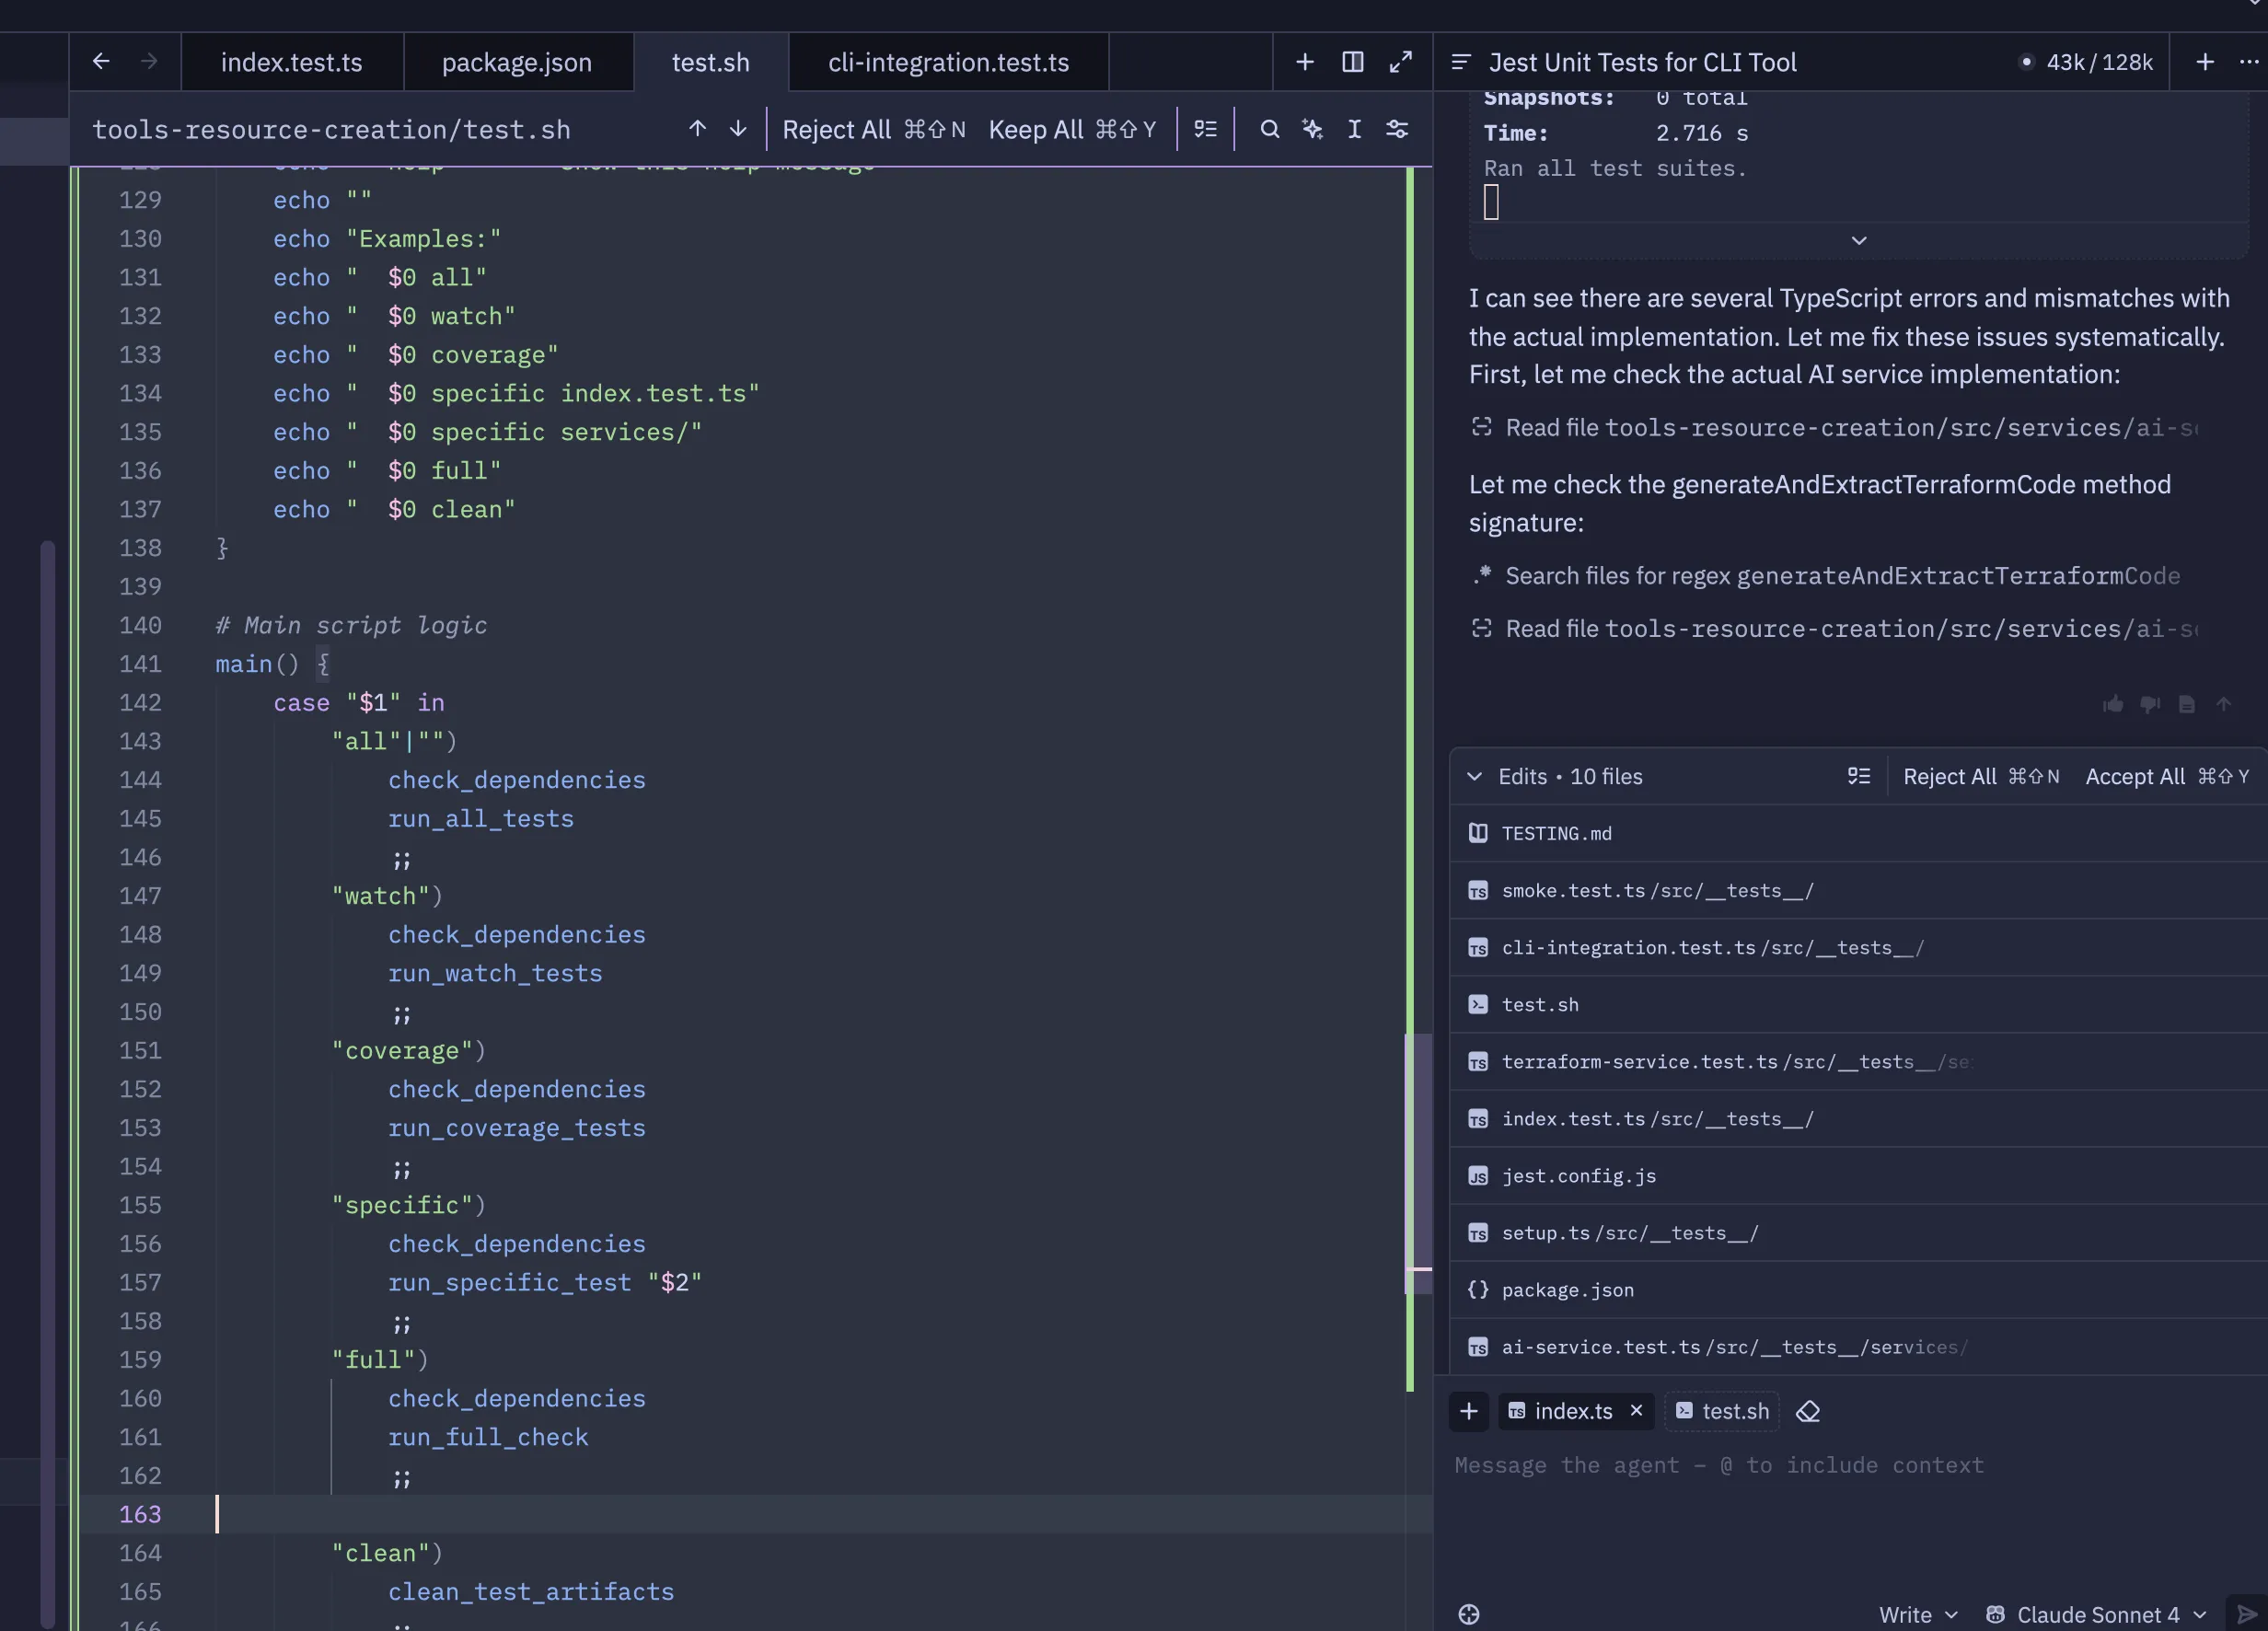Click the tools-resource-creation/test.sh breadcrumb

pyautogui.click(x=331, y=130)
